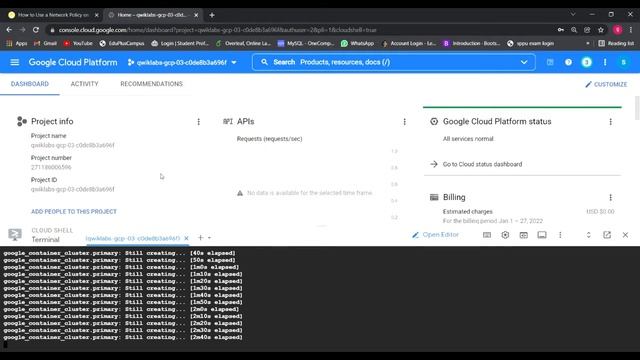The image size is (640, 360).
Task: Close the Cloud Shell panel
Action: tap(625, 235)
